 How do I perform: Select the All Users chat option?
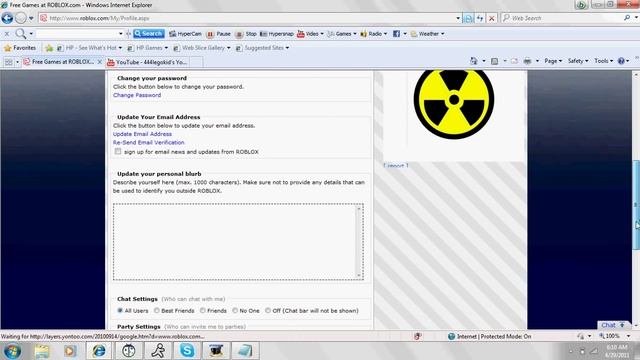click(x=120, y=311)
